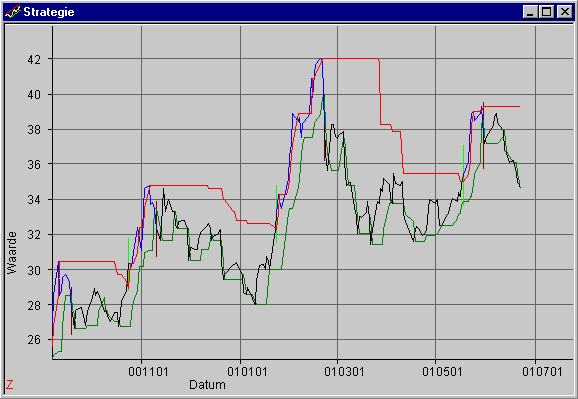
Task: Select the 001101 date tick label
Action: [148, 371]
